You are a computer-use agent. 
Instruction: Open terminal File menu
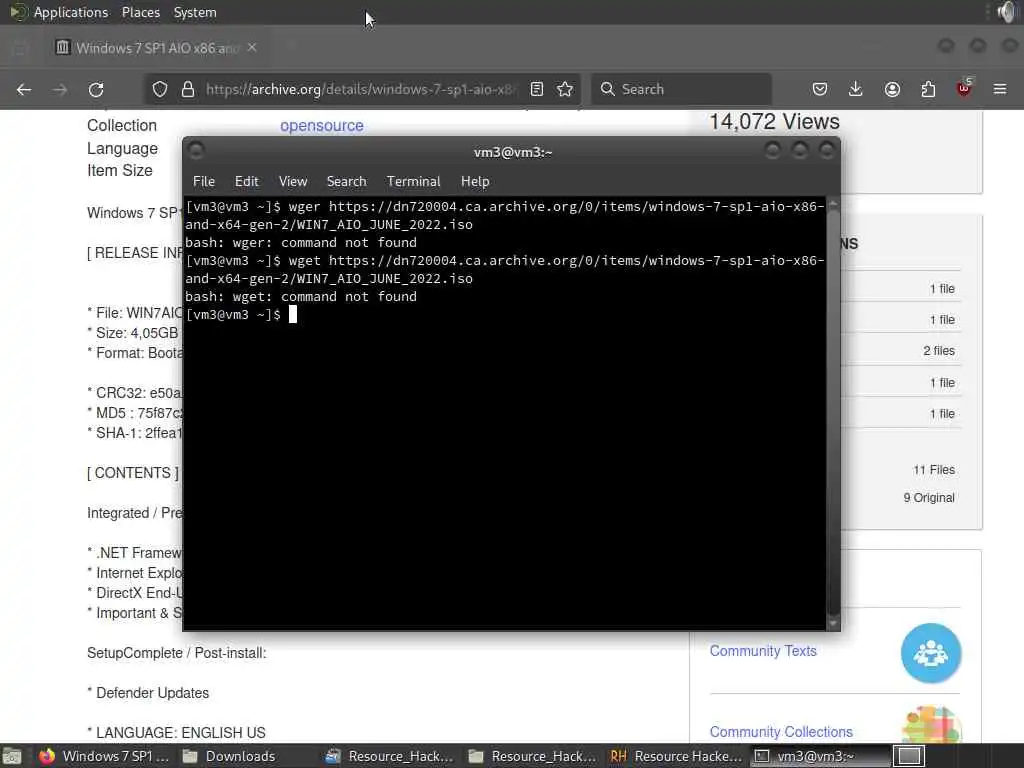(204, 182)
